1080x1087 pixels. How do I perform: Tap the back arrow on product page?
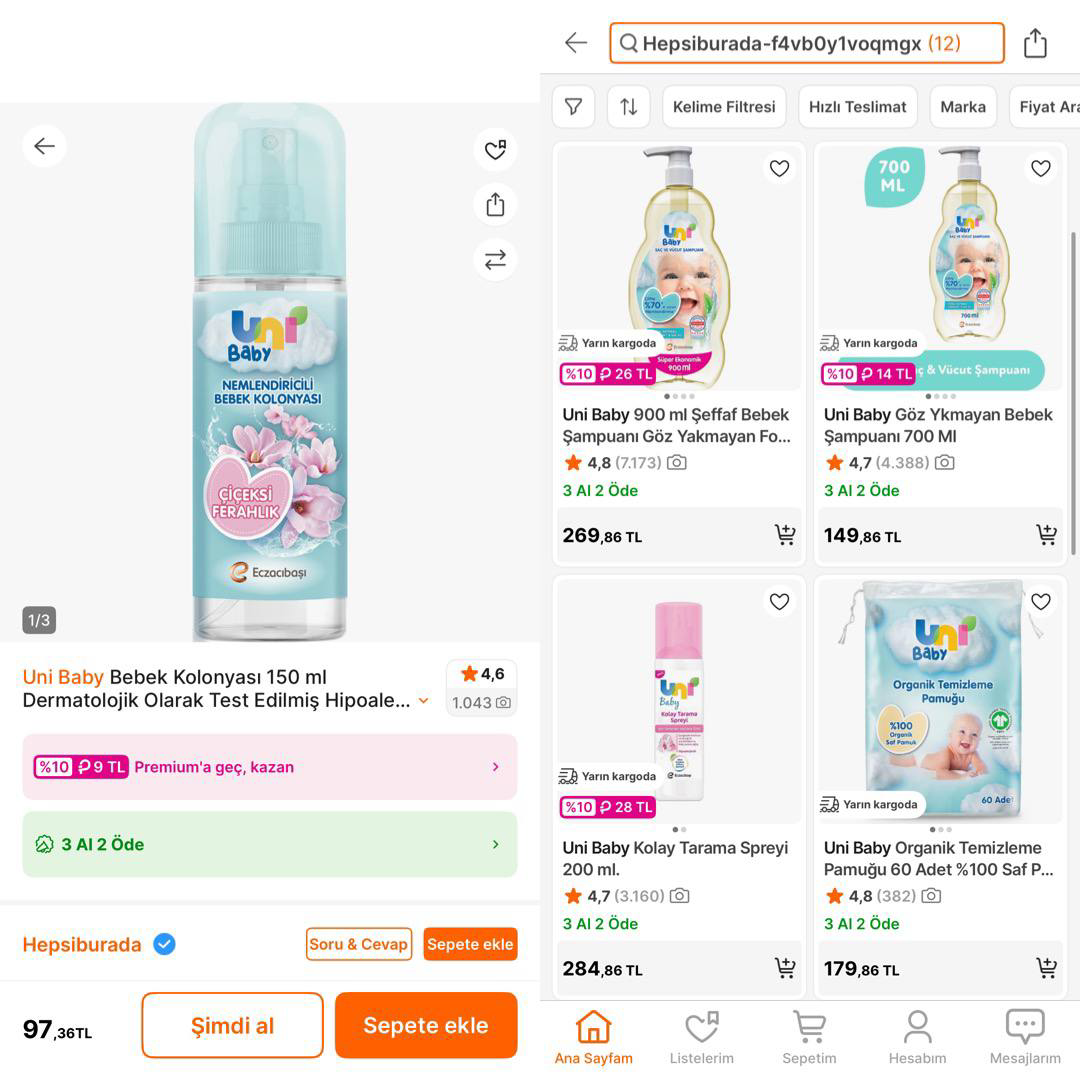point(44,146)
